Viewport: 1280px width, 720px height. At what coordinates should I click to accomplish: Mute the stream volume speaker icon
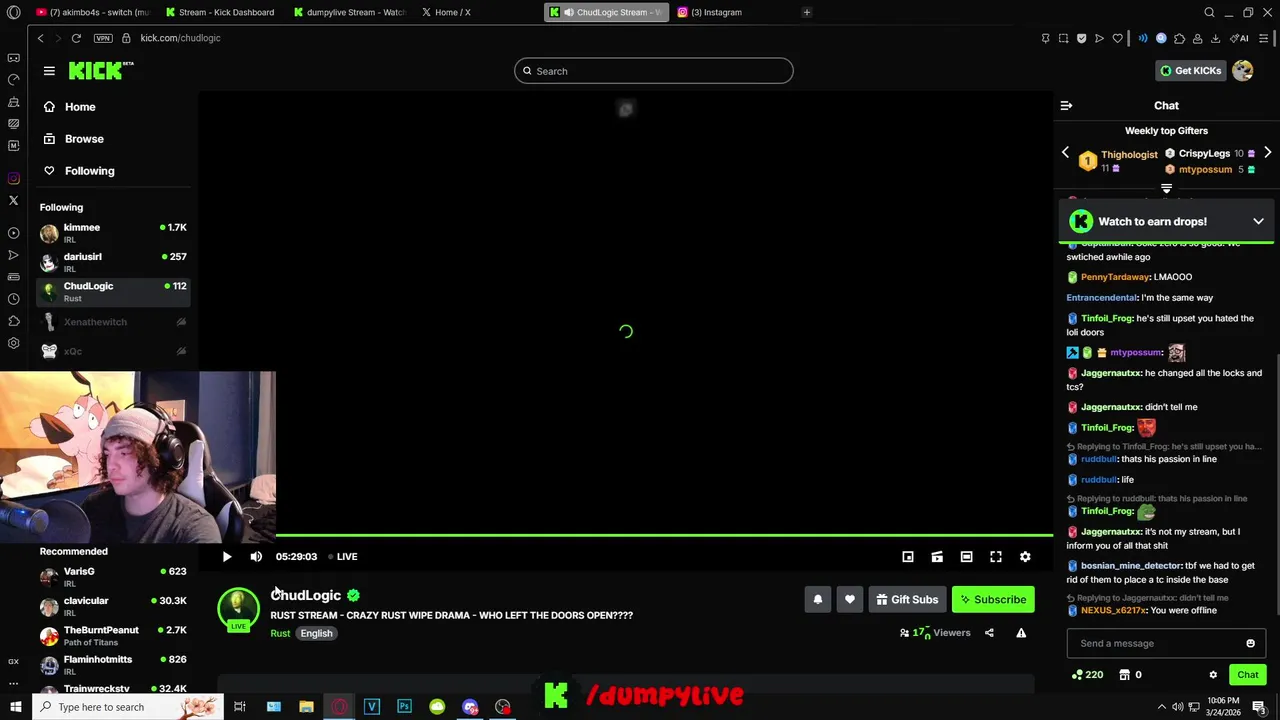pos(256,557)
